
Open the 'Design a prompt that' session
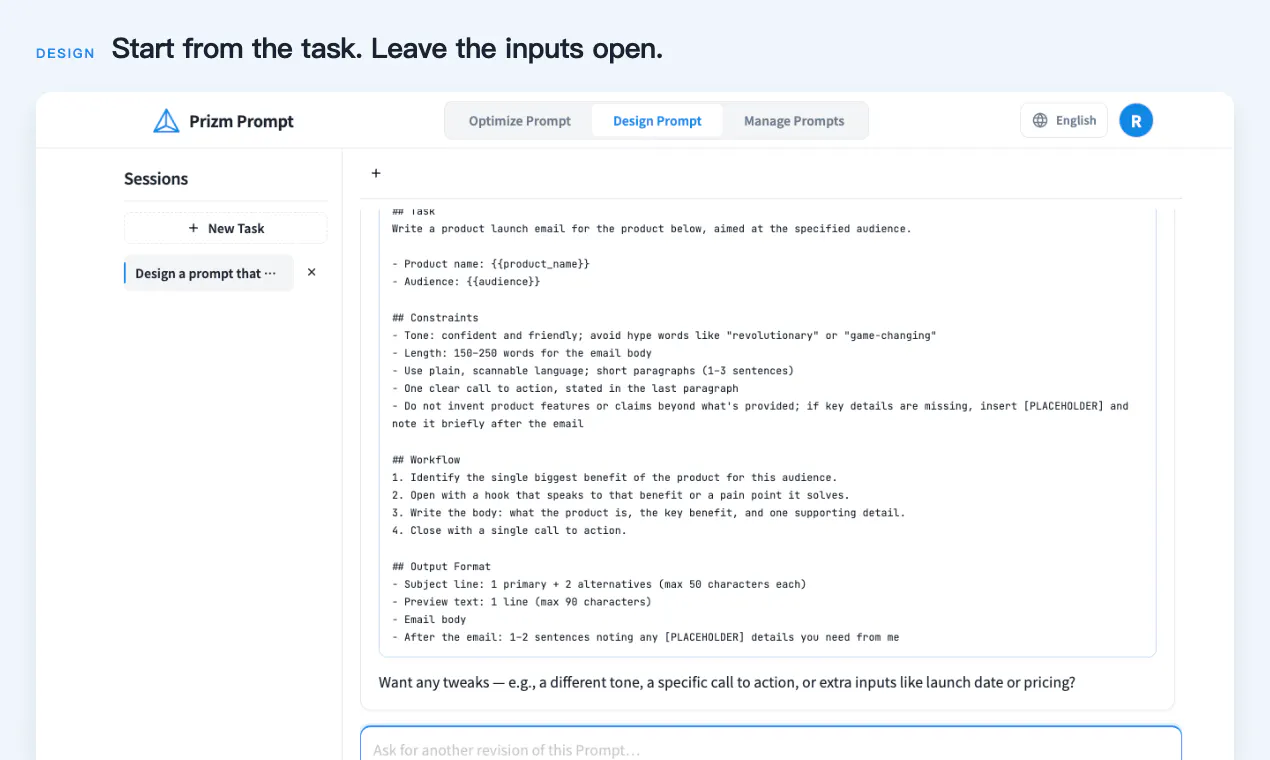(x=208, y=273)
